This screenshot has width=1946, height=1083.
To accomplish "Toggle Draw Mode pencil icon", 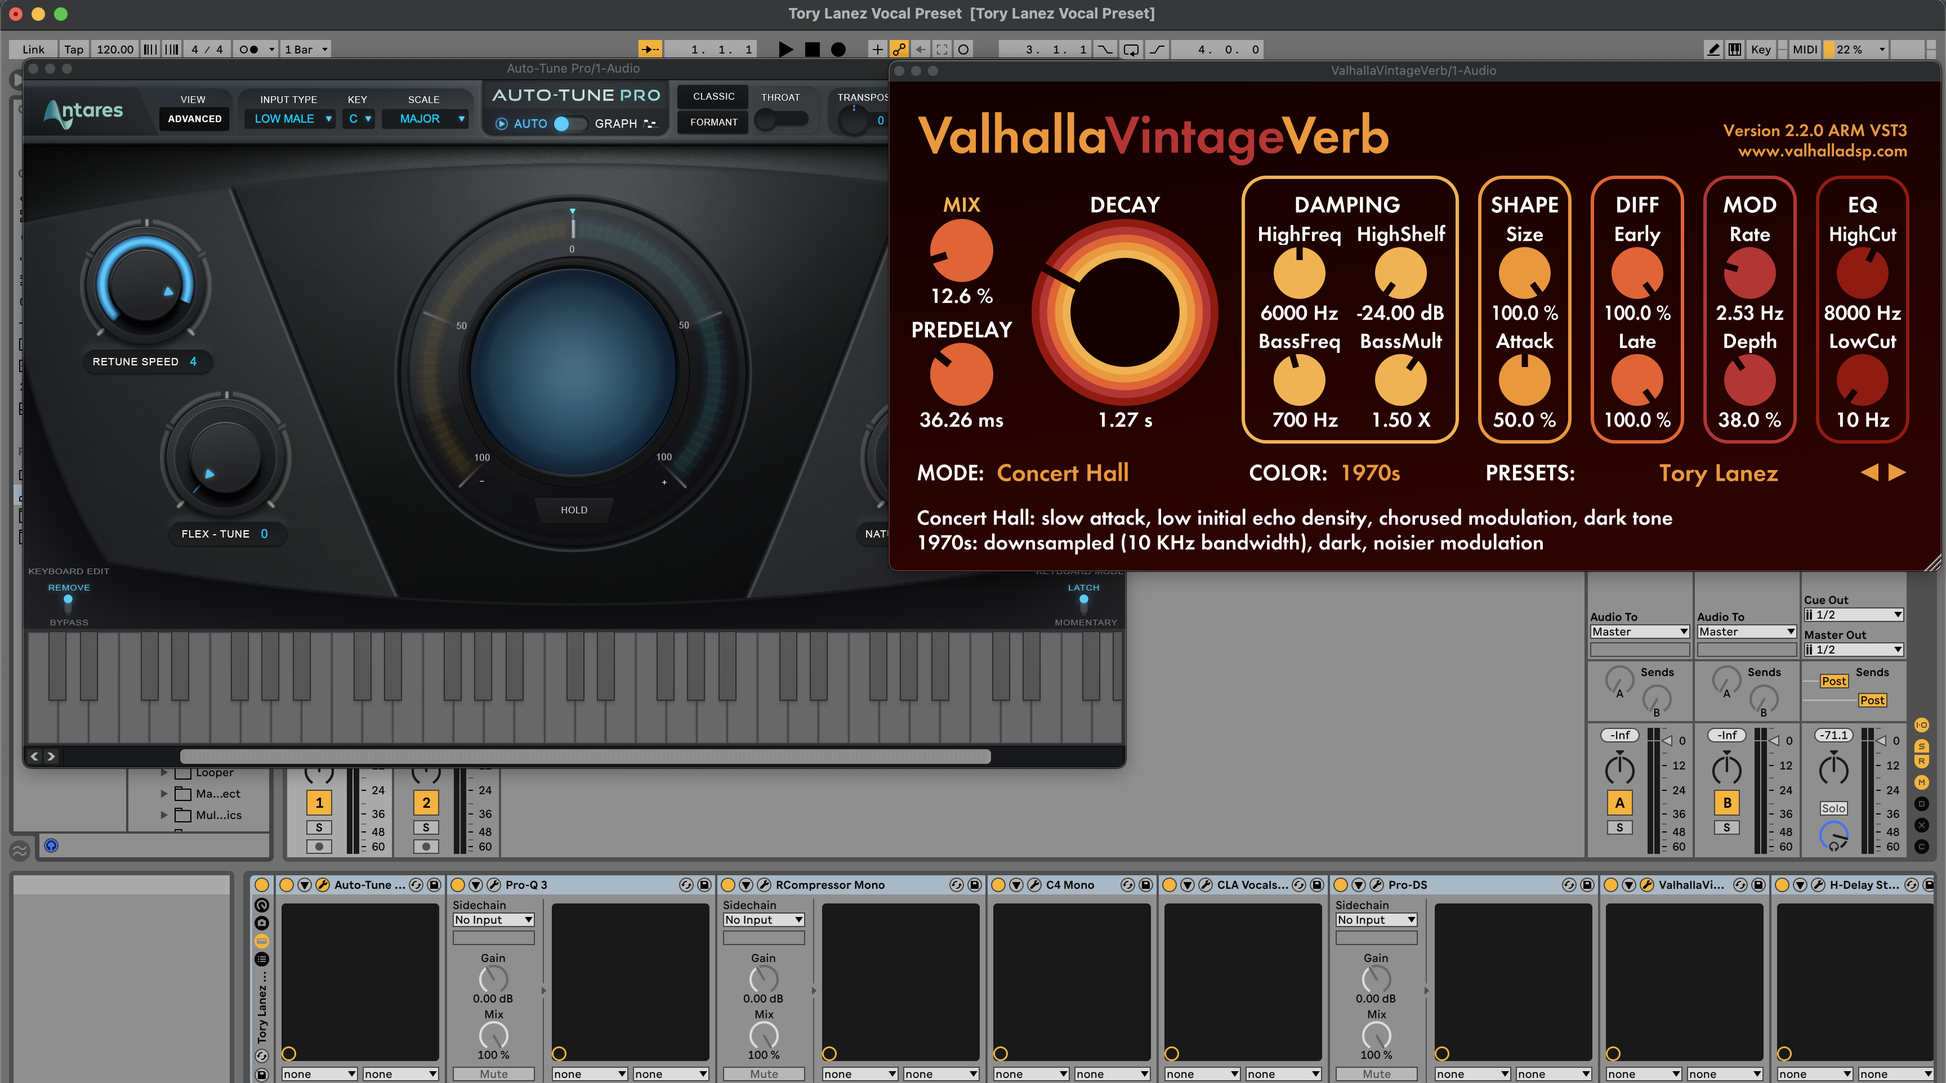I will pos(1713,49).
